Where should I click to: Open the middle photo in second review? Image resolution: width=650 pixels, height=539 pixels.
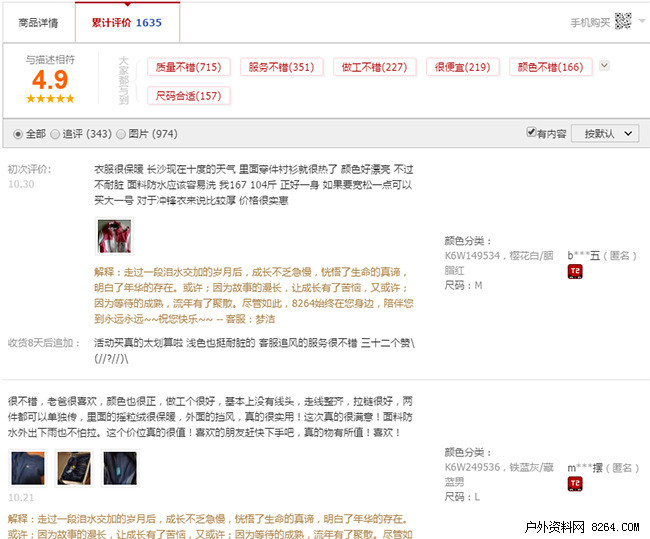(x=72, y=468)
